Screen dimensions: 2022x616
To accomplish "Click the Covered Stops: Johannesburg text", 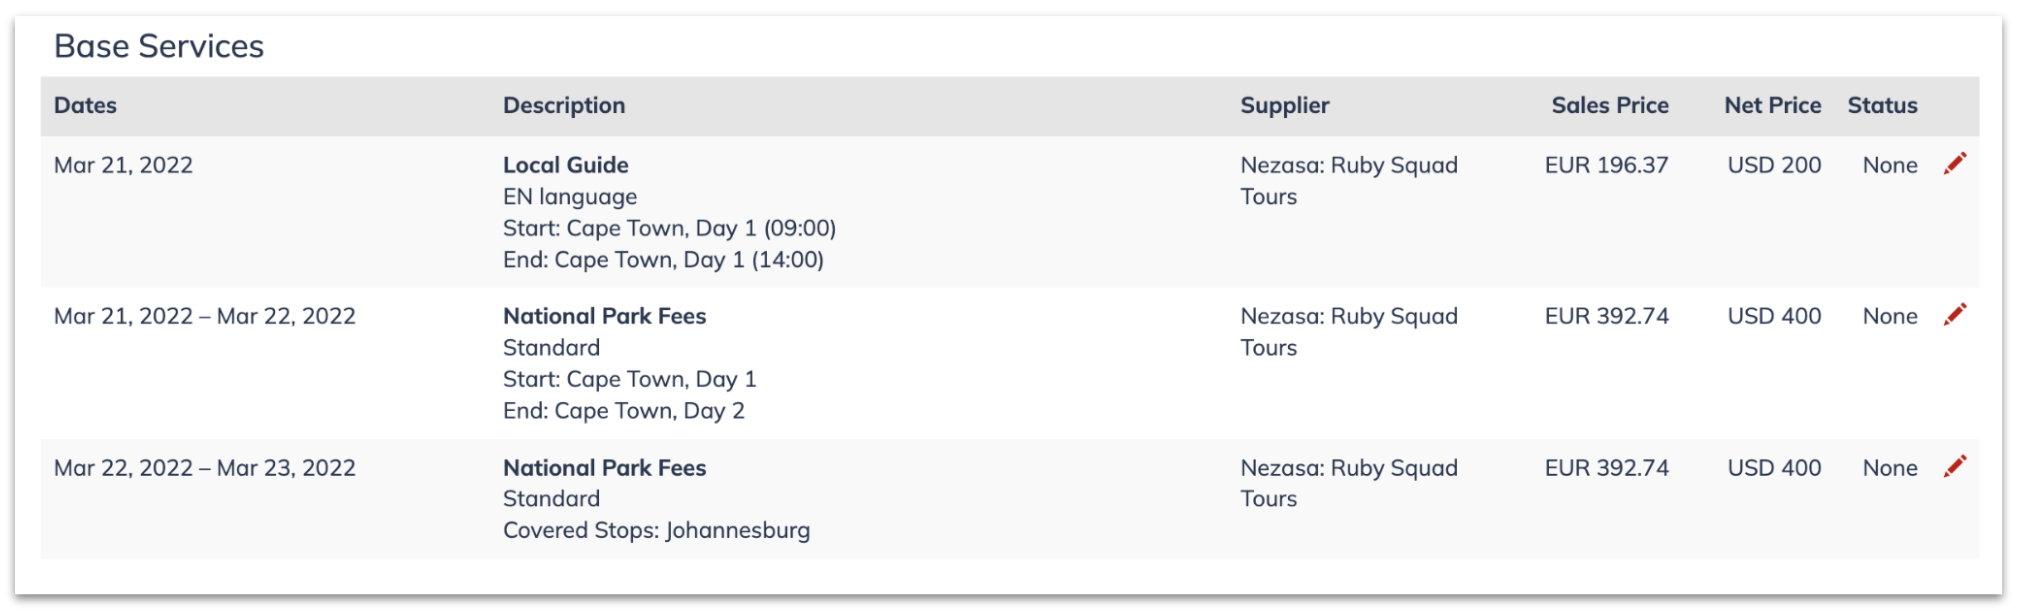I will [x=657, y=531].
